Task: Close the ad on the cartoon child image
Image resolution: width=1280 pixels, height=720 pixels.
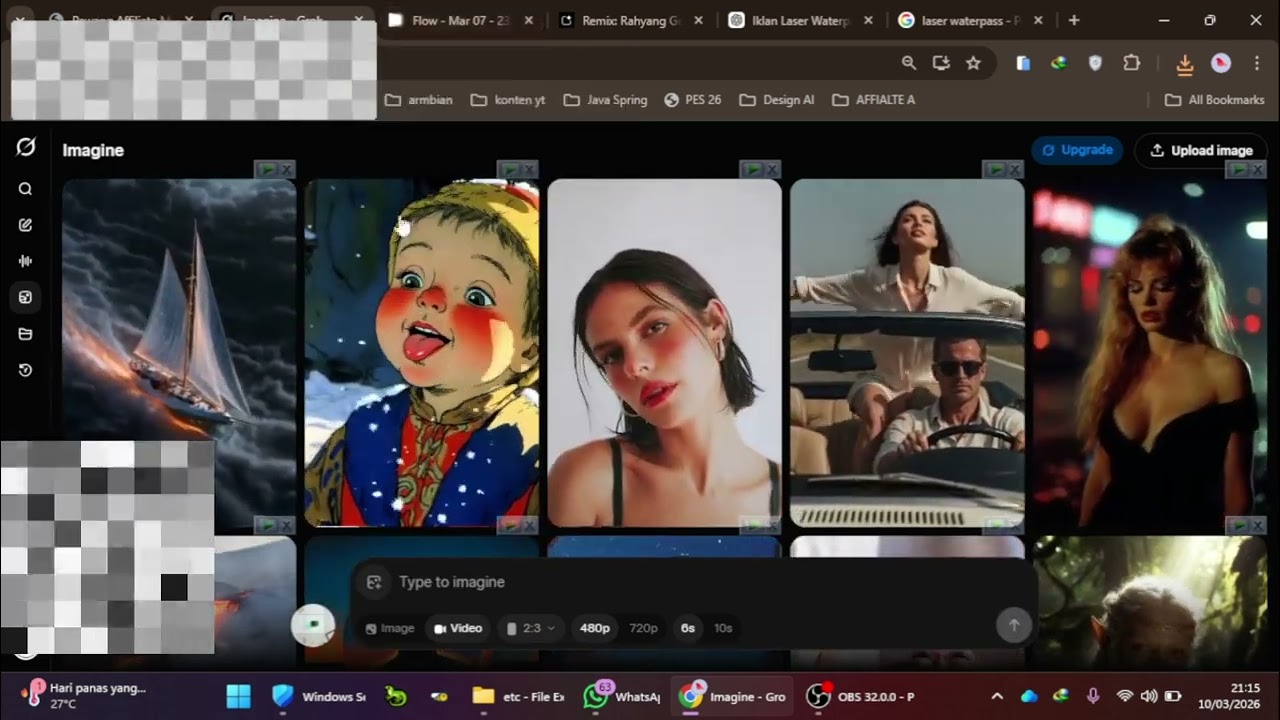Action: [x=529, y=170]
